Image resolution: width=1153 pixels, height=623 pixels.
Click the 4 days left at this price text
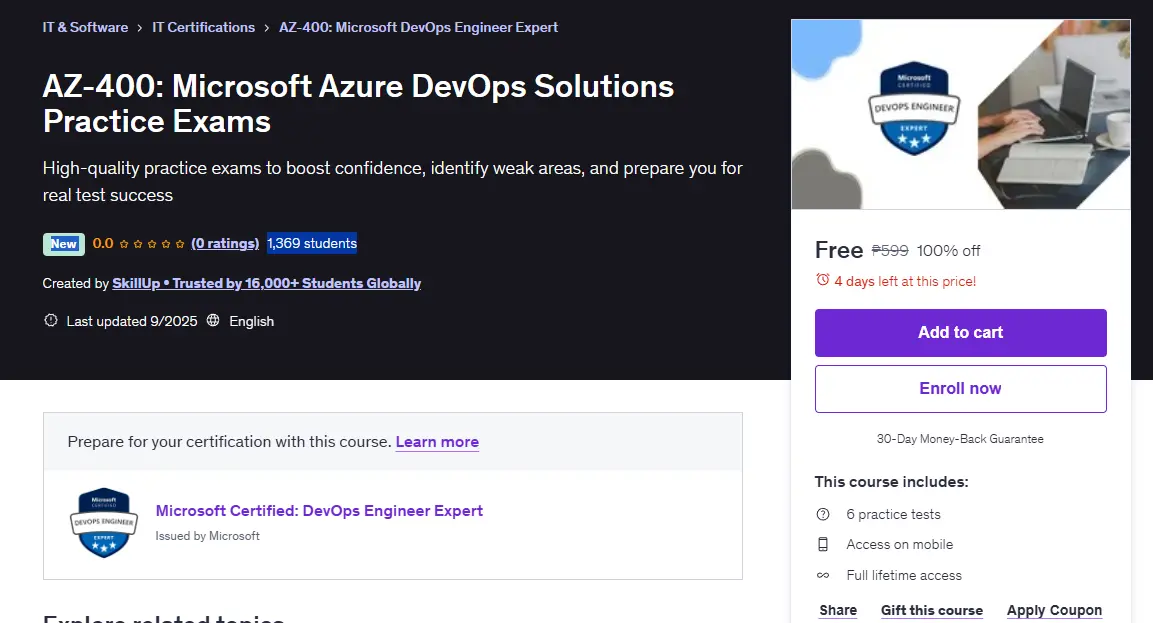905,281
